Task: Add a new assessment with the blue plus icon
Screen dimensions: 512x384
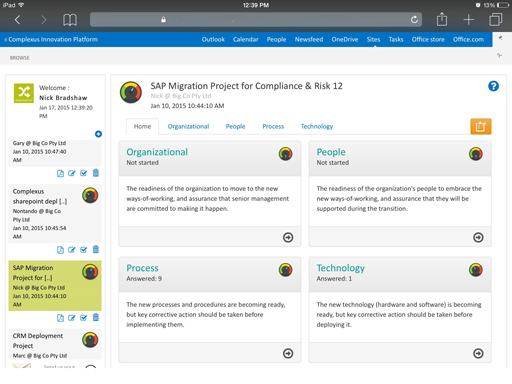Action: click(98, 134)
